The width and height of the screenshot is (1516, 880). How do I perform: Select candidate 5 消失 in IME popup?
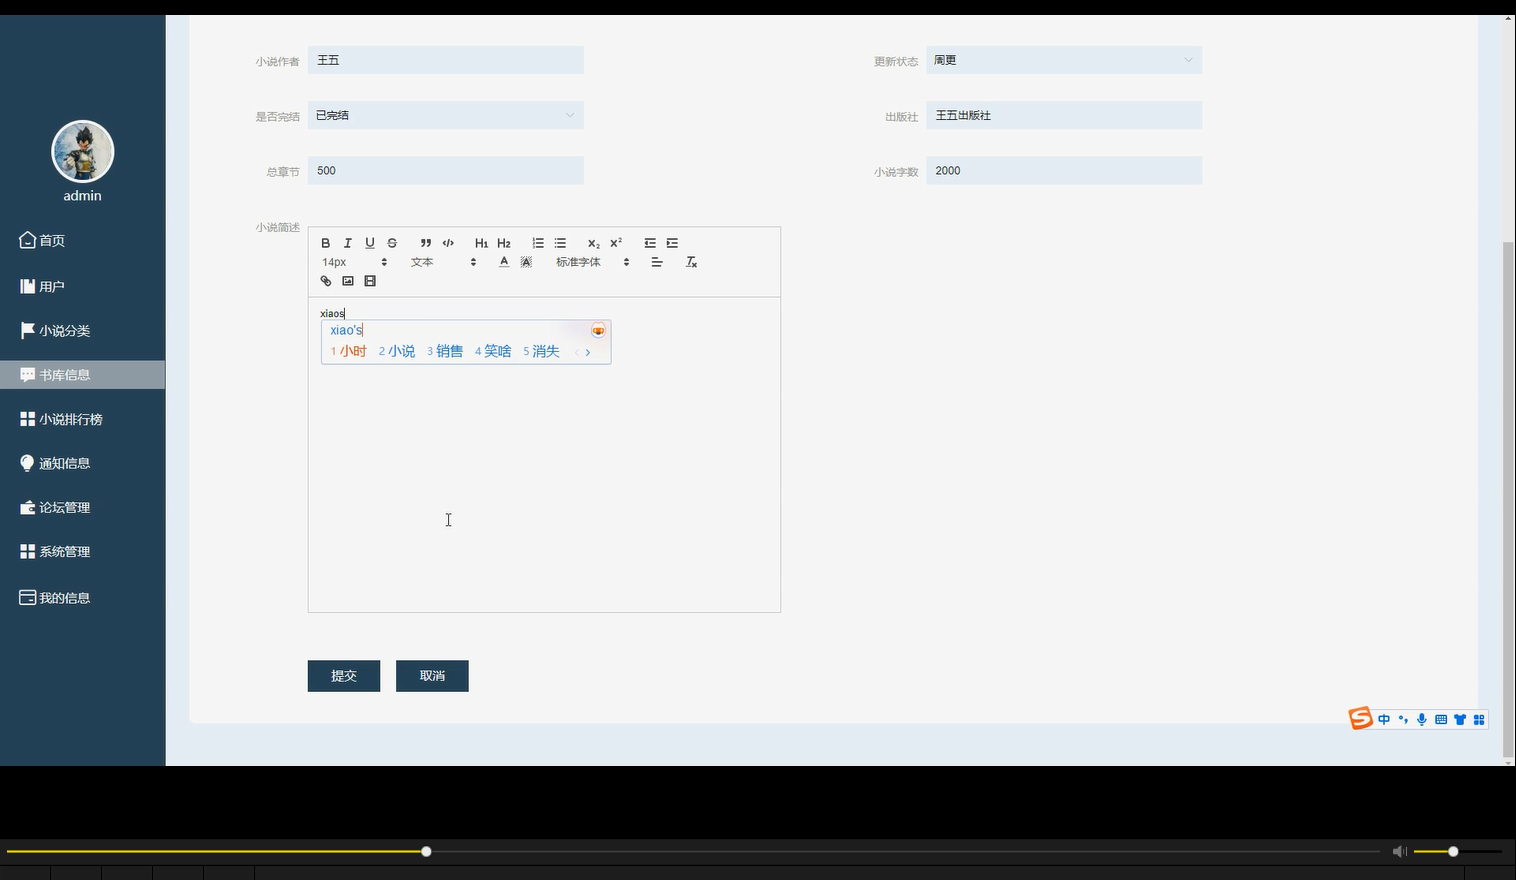(x=541, y=351)
